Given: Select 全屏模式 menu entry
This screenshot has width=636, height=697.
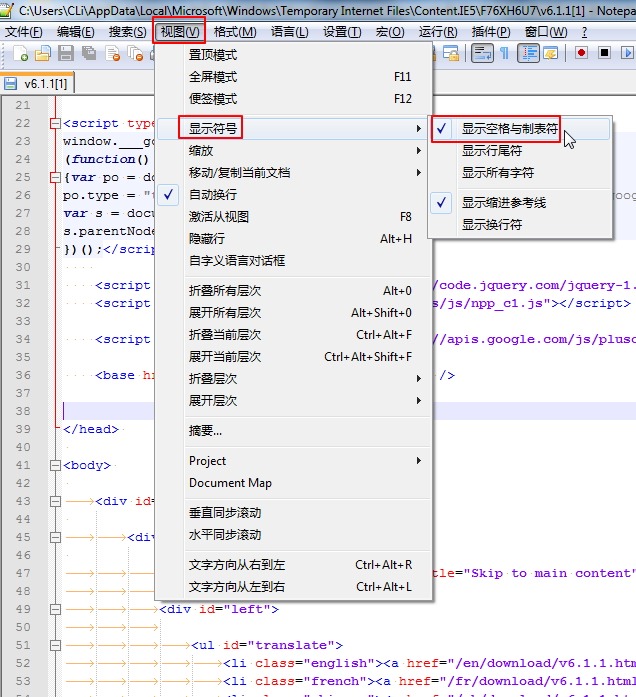Looking at the screenshot, I should point(213,77).
